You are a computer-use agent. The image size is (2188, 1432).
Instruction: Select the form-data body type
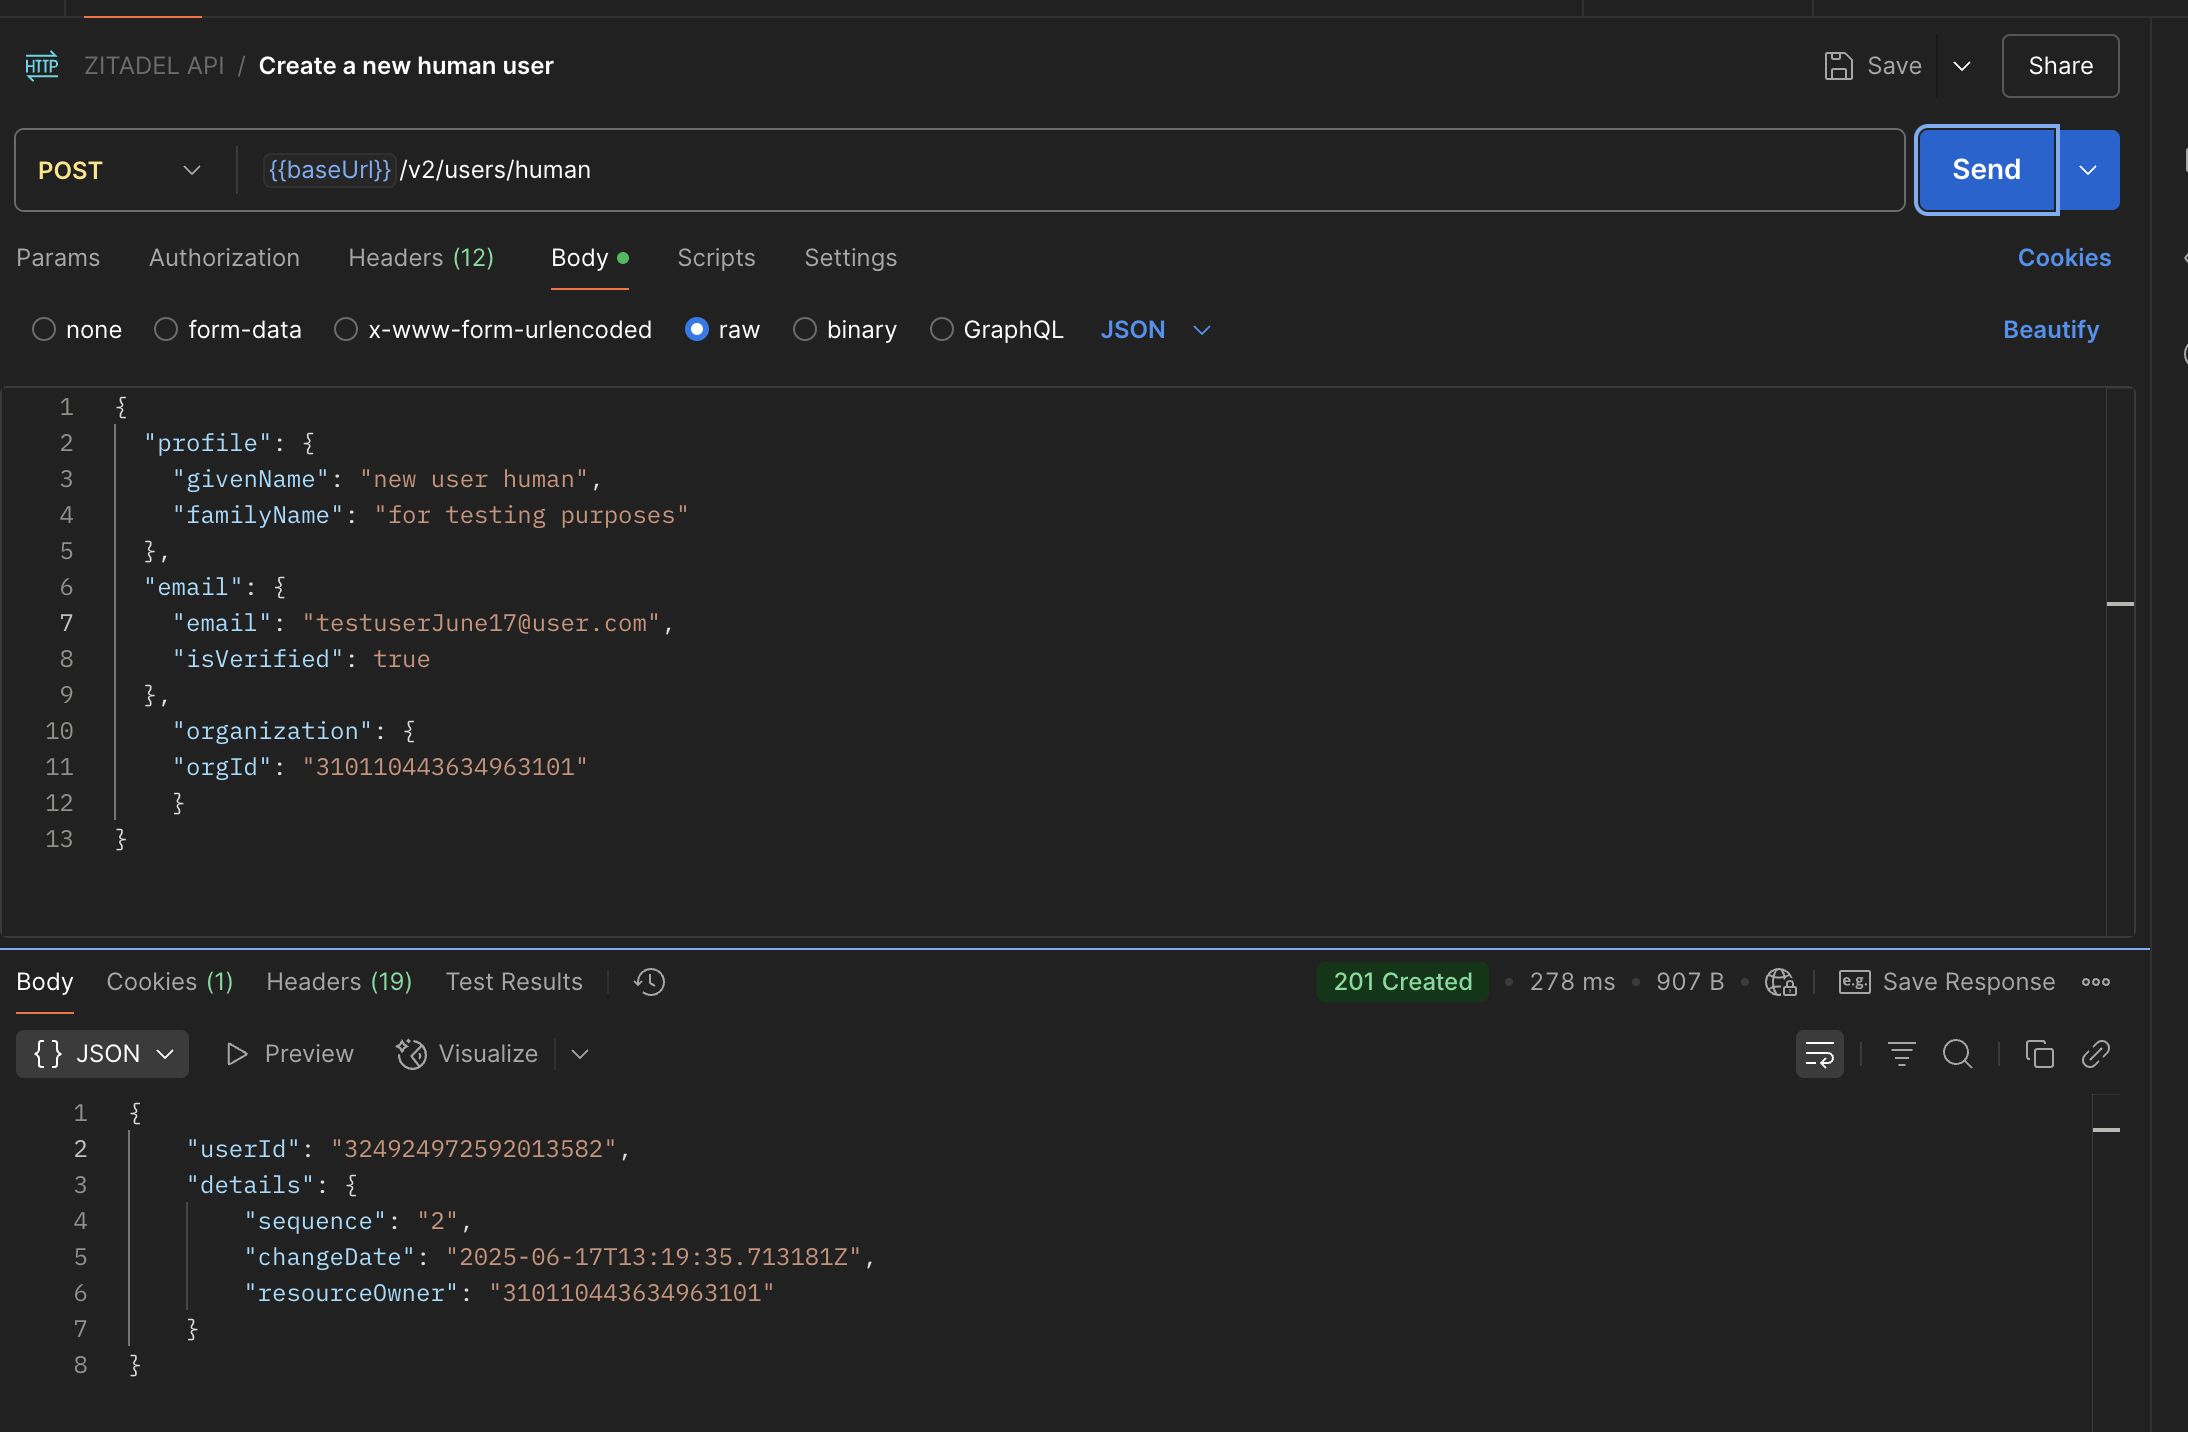[166, 329]
